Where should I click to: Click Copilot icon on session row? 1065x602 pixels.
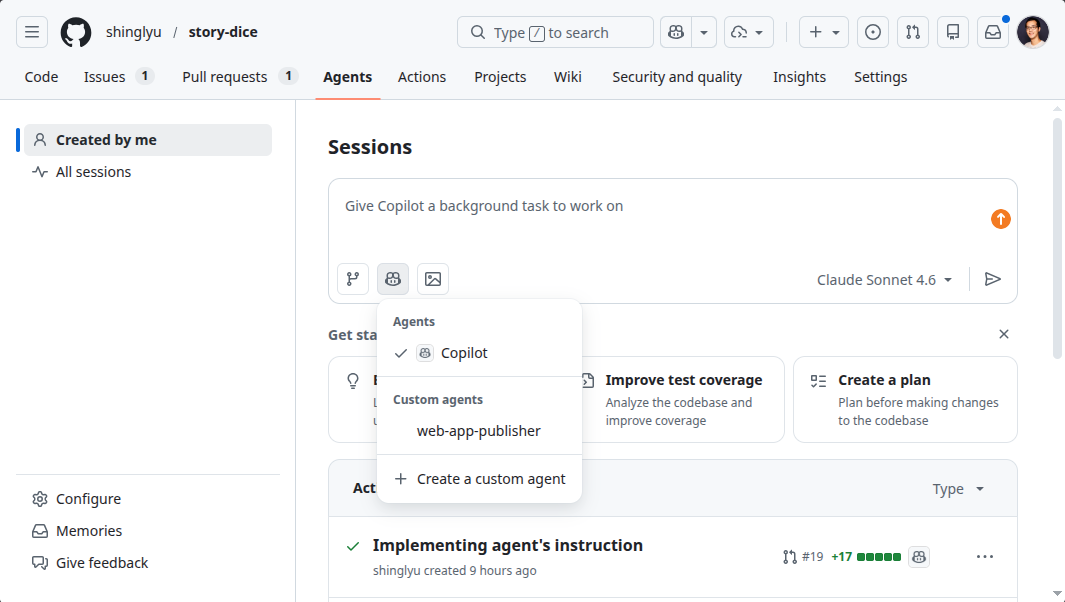pyautogui.click(x=919, y=556)
